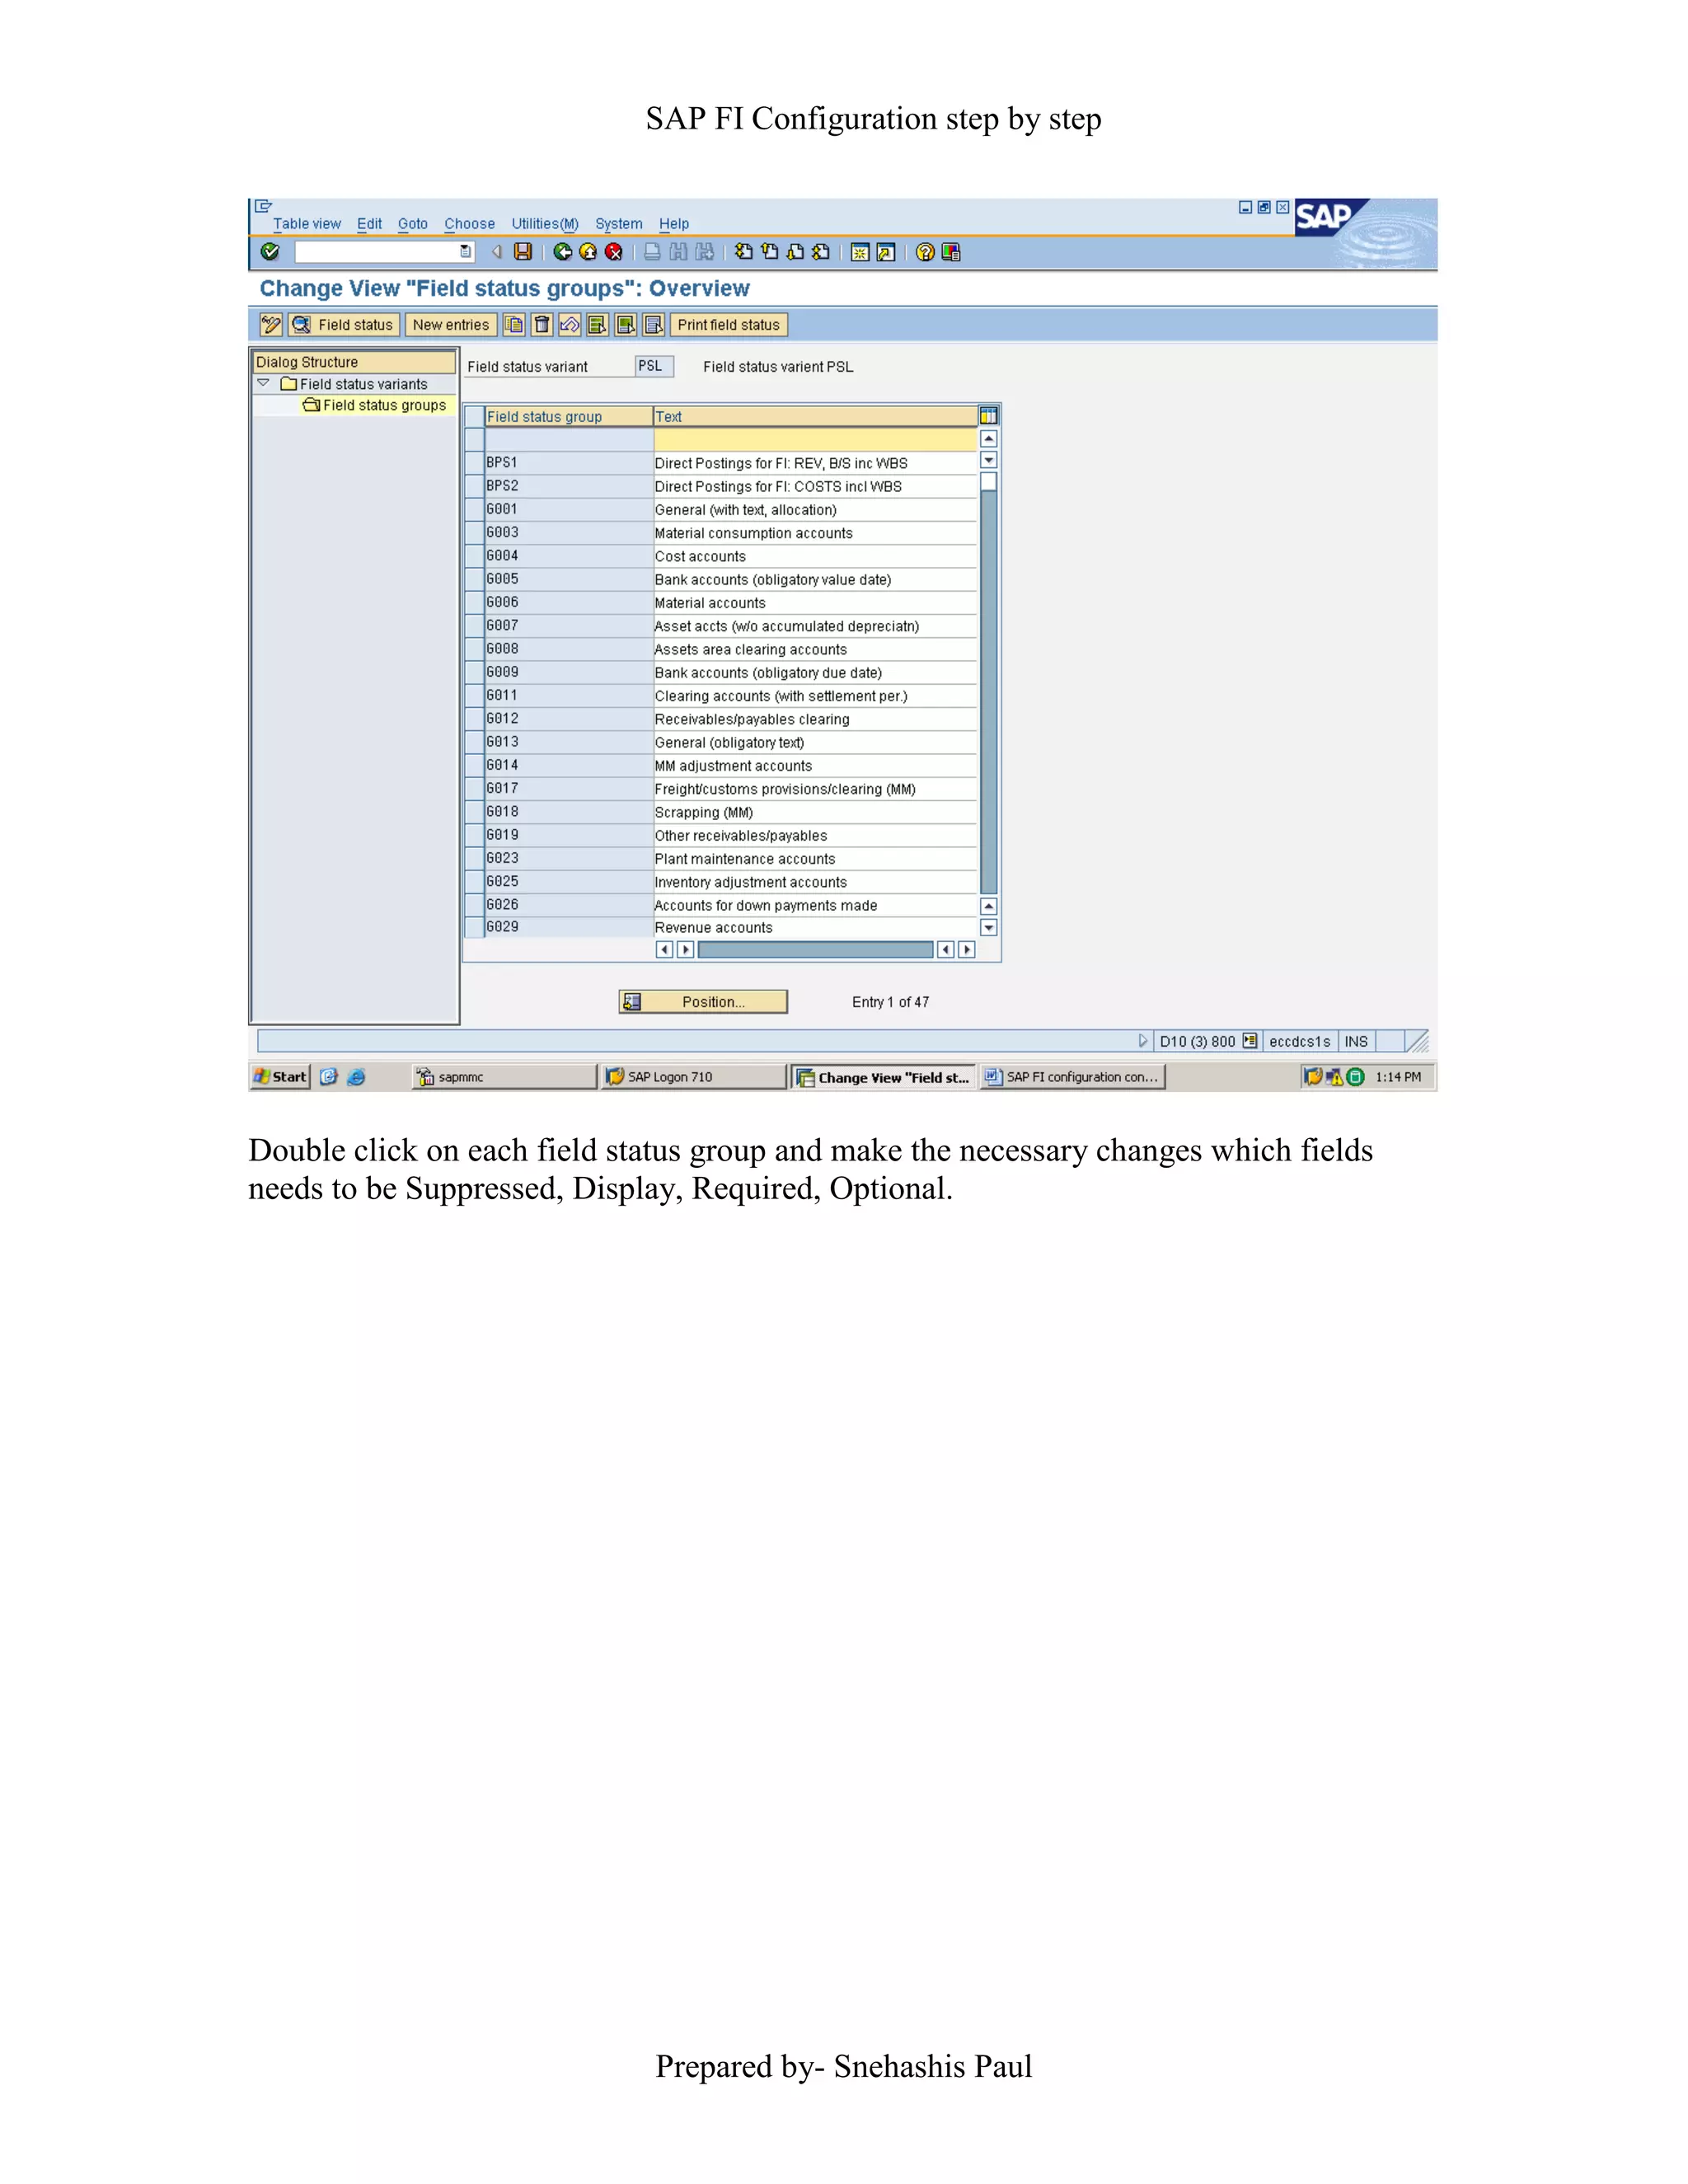The image size is (1688, 2184).
Task: Click the green Back arrow icon
Action: 563,252
